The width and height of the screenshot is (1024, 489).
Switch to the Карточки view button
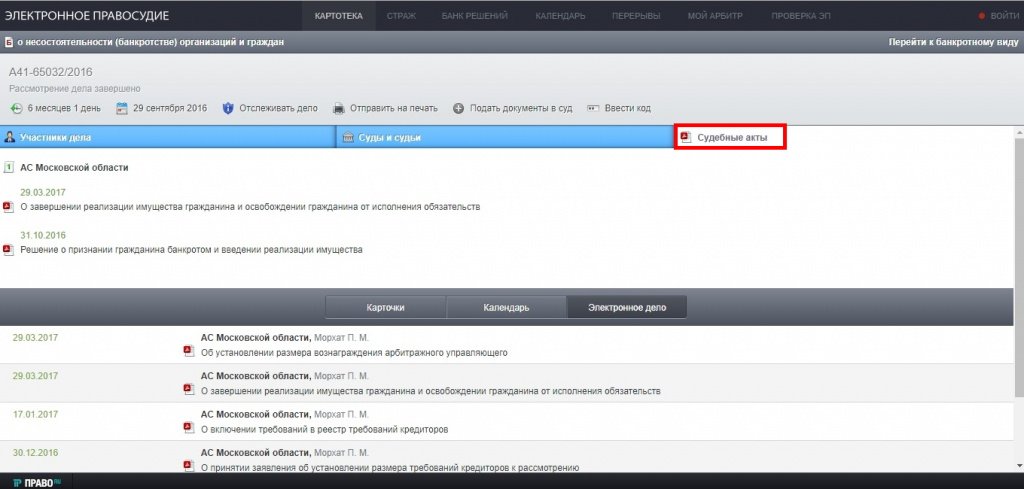385,307
